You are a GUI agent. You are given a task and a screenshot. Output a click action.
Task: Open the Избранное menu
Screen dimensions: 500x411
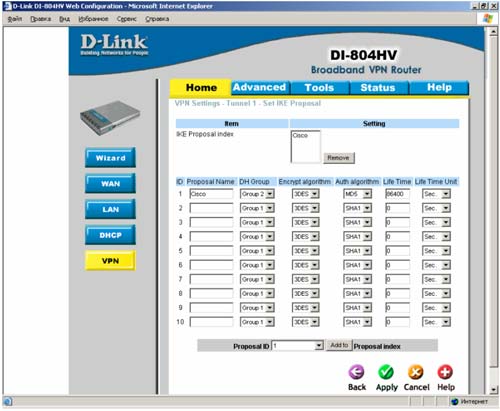pos(93,19)
